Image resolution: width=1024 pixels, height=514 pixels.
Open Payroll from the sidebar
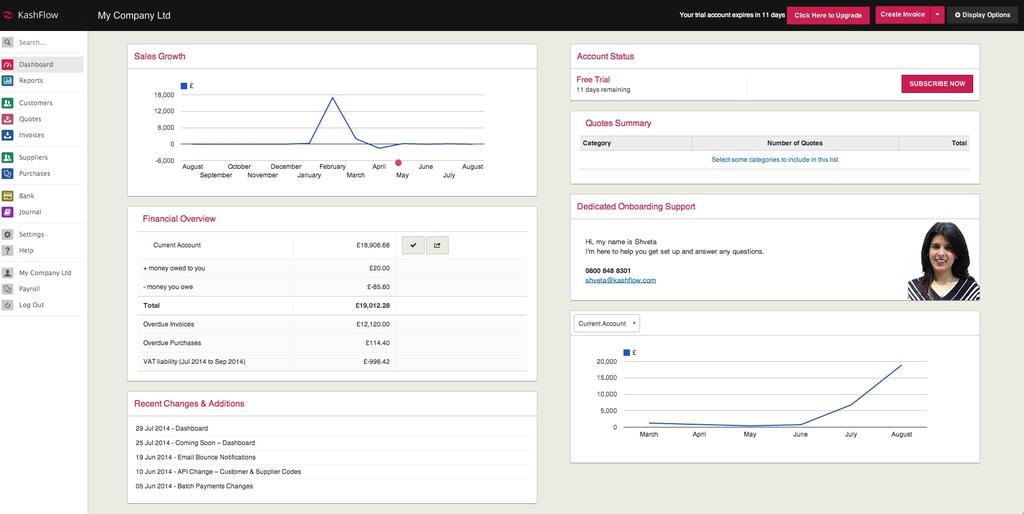(30, 289)
